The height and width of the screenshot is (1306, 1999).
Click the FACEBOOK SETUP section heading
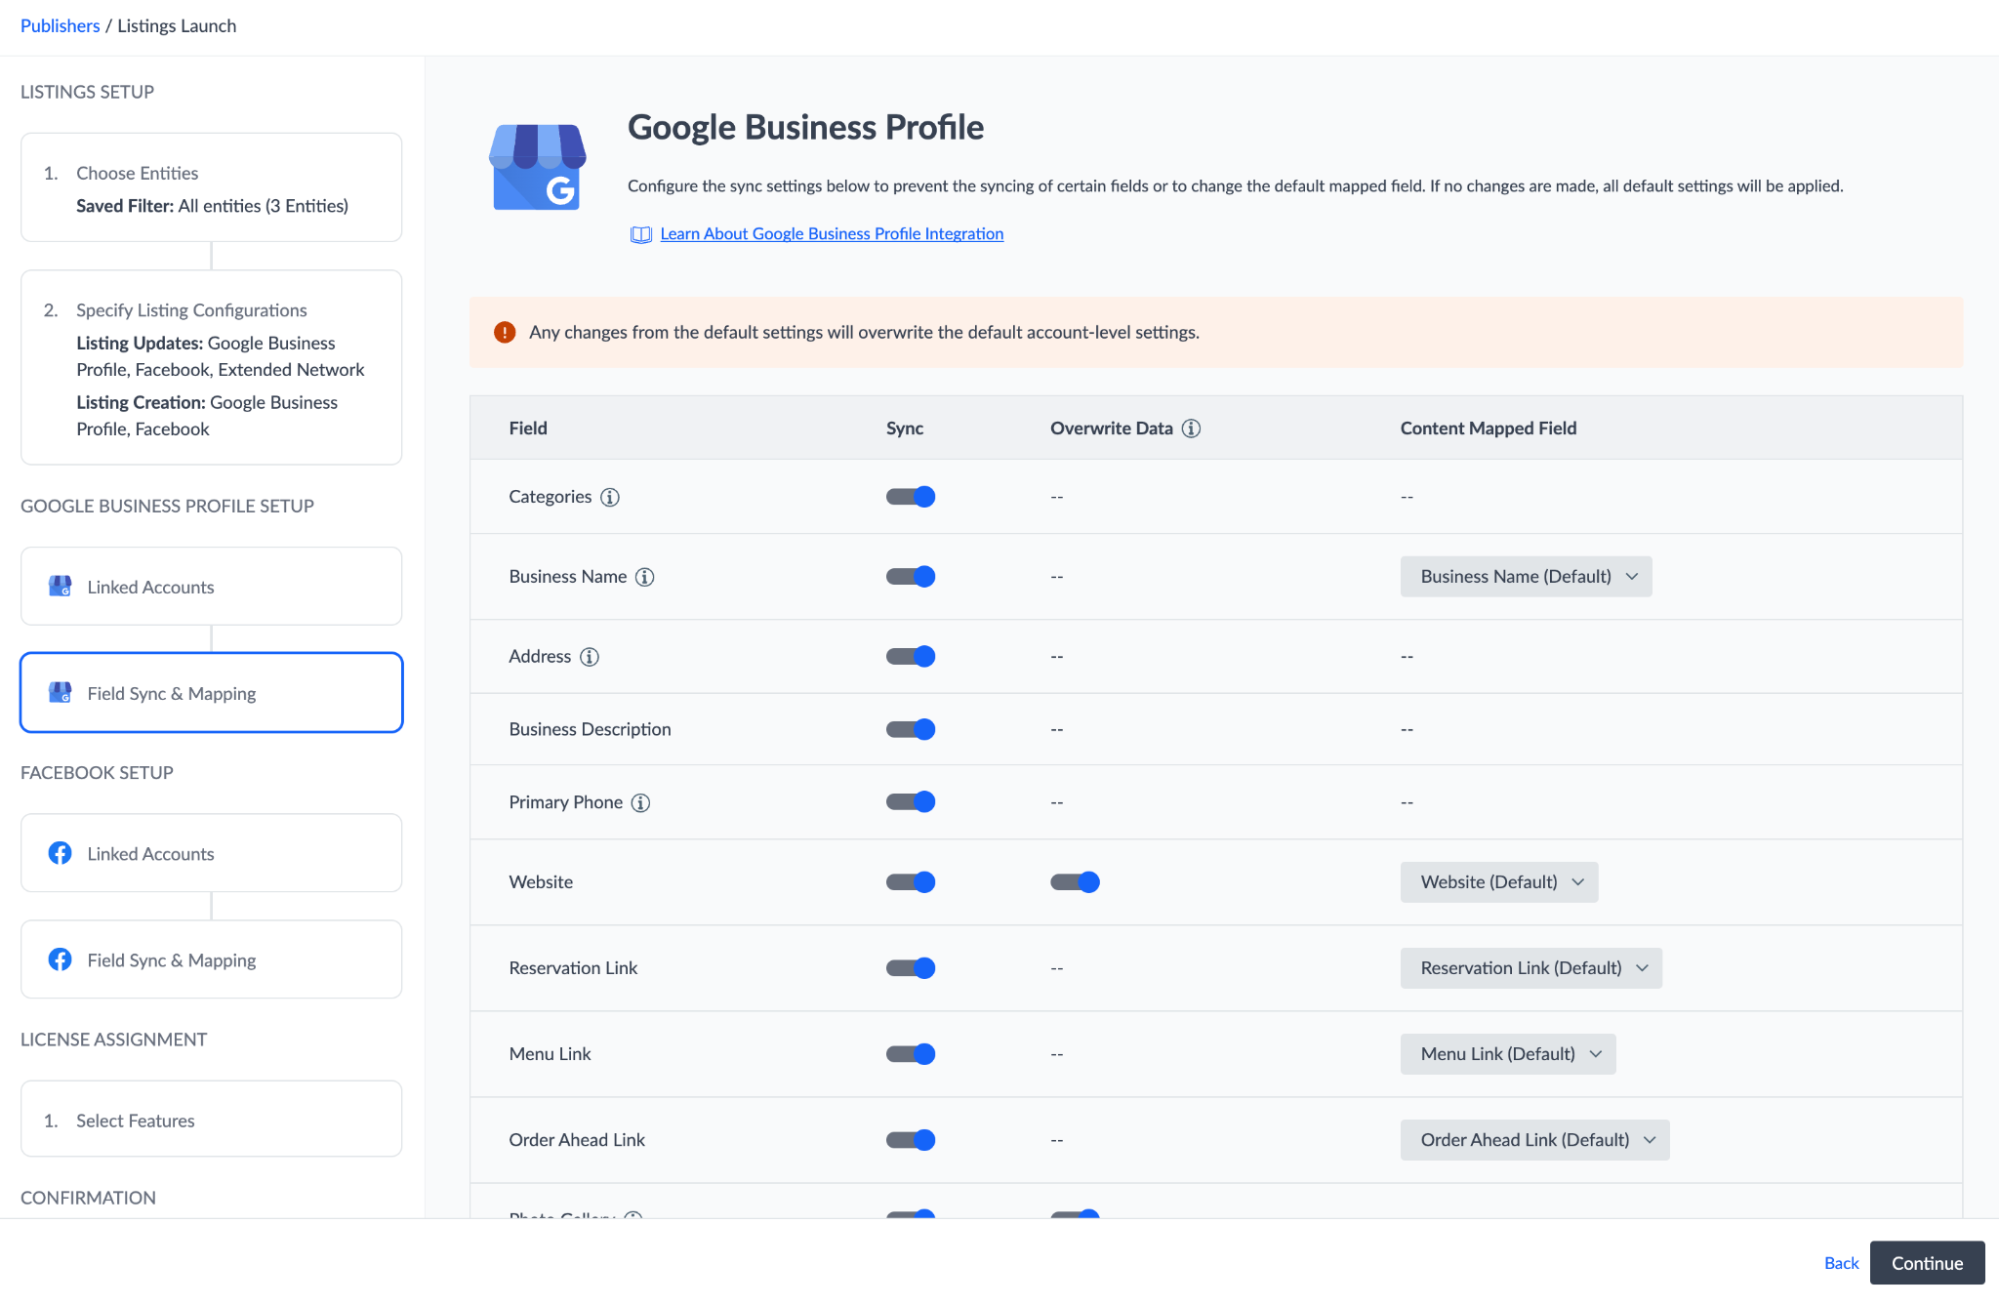97,773
